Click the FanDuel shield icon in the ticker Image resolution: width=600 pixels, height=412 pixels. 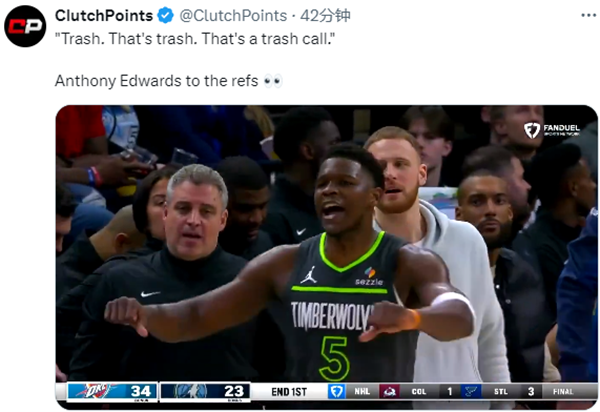pyautogui.click(x=337, y=391)
